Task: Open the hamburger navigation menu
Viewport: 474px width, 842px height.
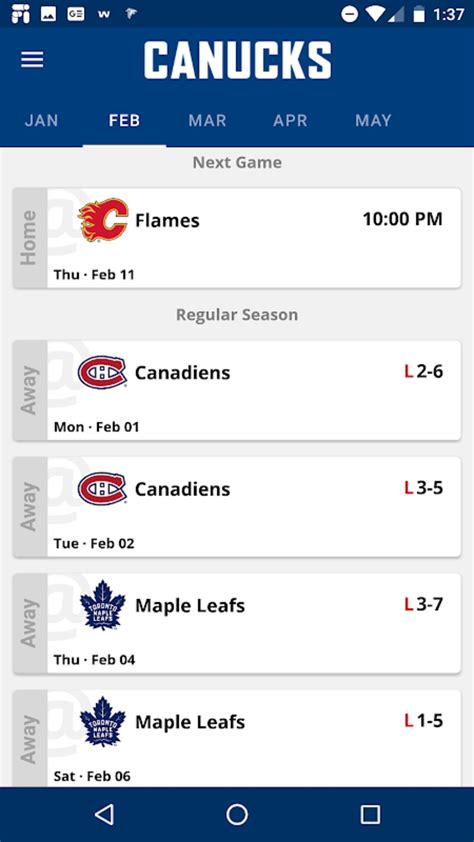Action: 32,60
